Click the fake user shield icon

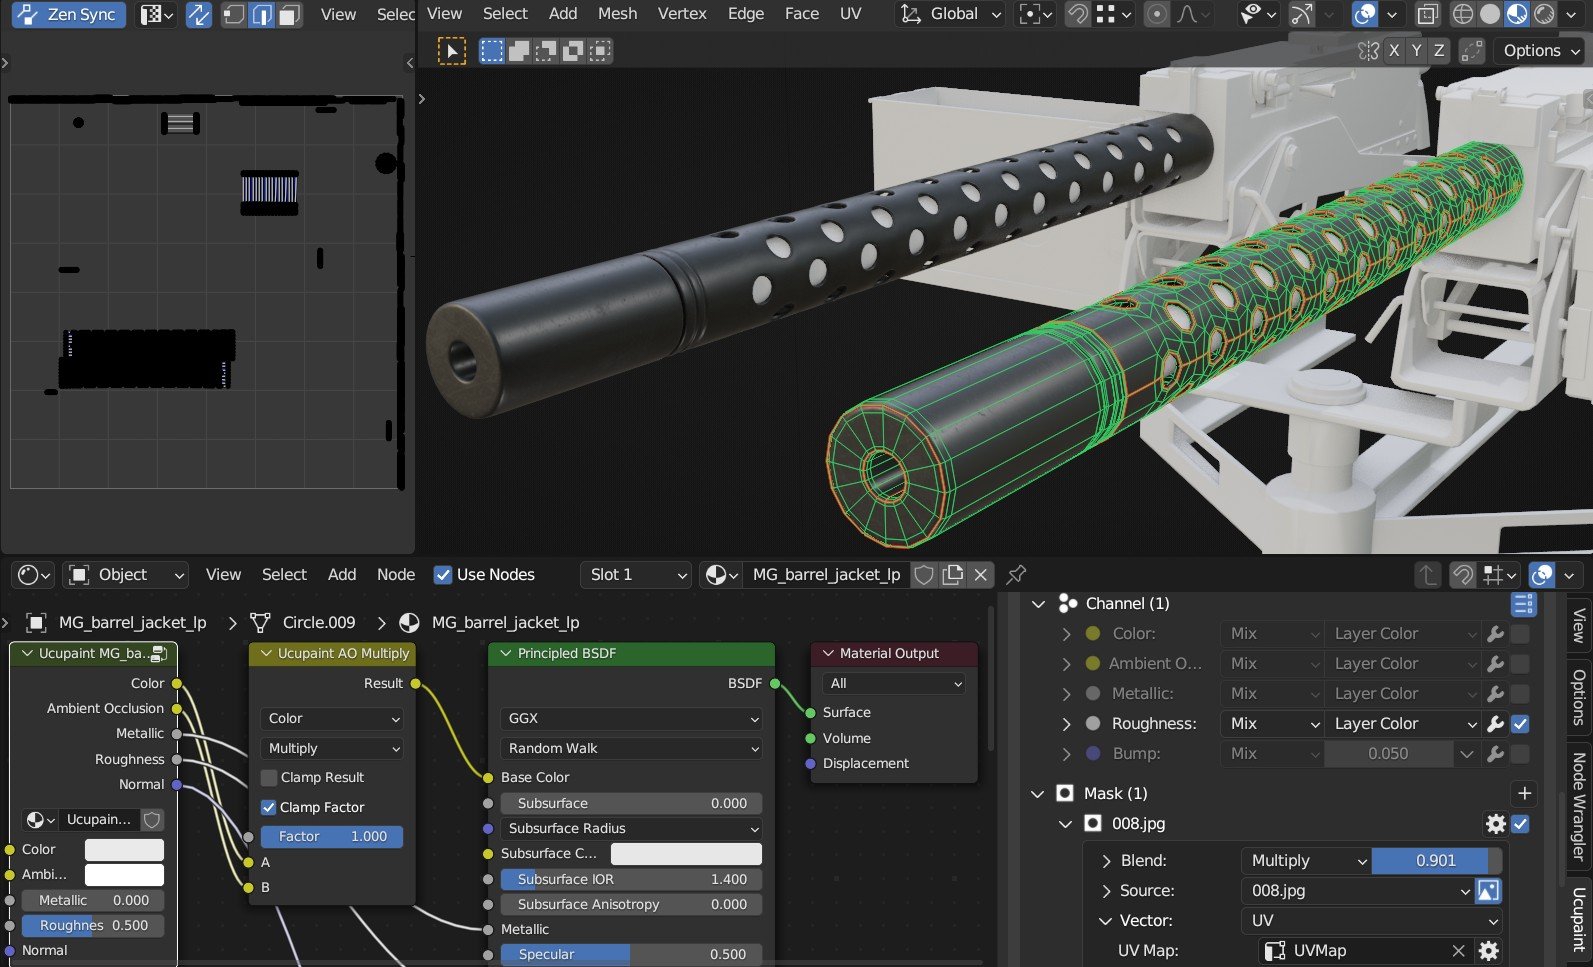point(924,575)
